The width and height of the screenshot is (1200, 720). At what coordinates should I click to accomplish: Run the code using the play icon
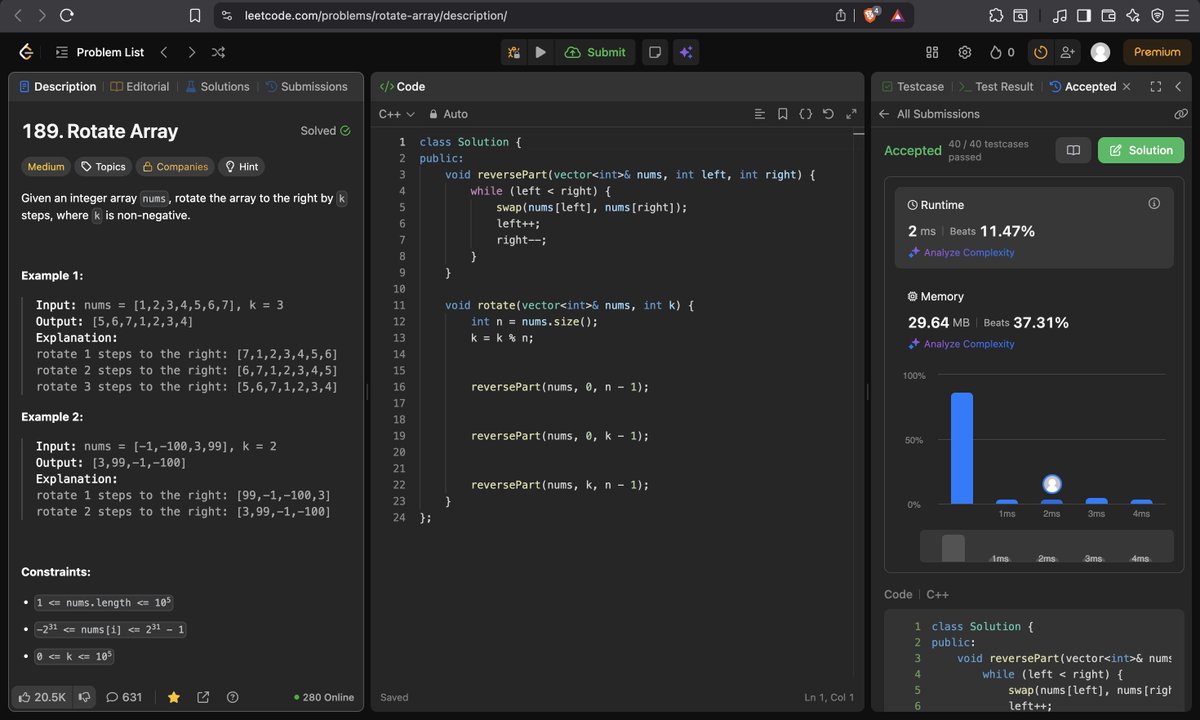click(540, 51)
